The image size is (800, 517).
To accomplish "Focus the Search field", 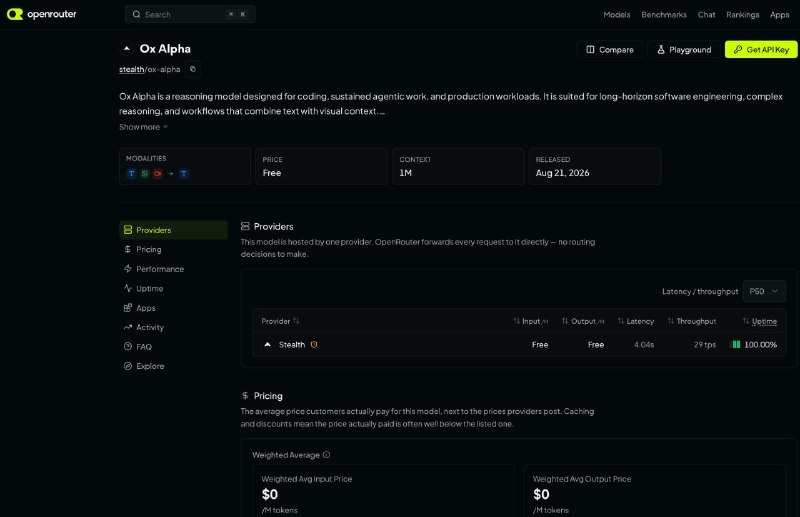I will coord(190,14).
